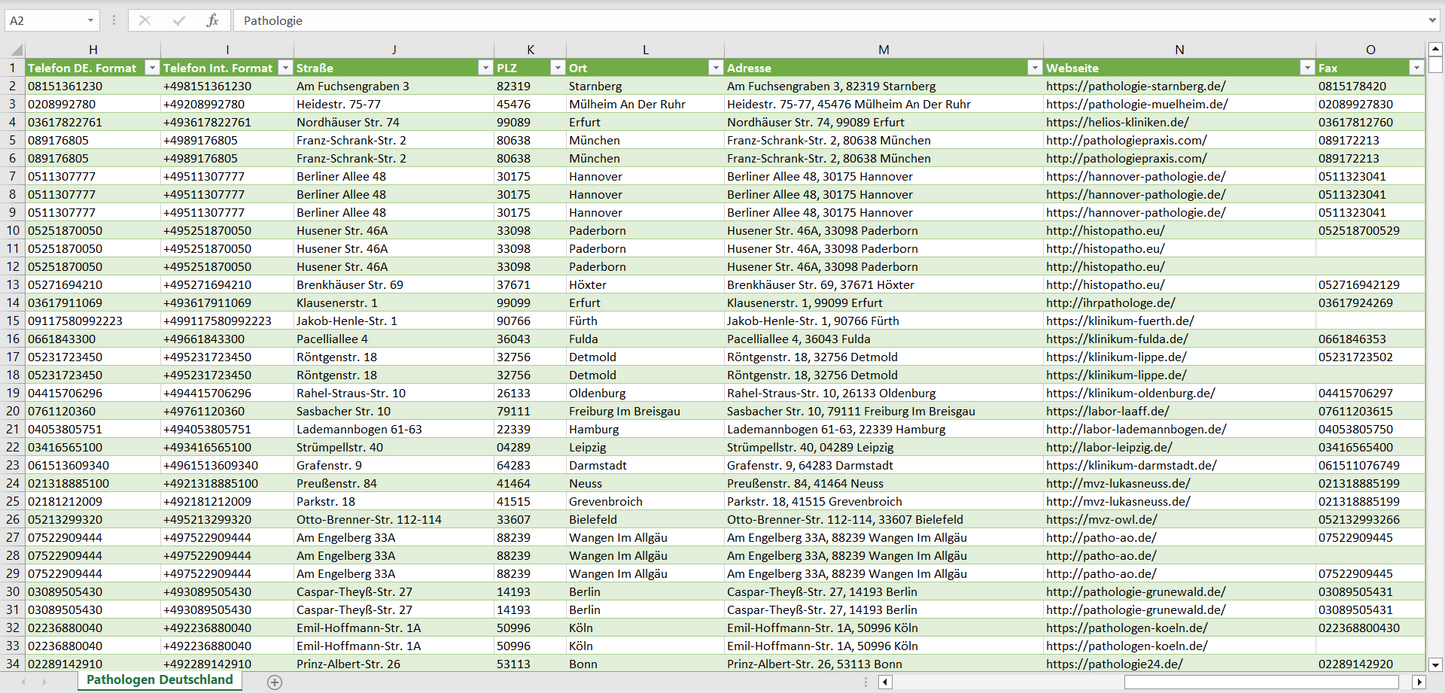Click the Insert Function fx icon
This screenshot has height=693, width=1445.
212,21
